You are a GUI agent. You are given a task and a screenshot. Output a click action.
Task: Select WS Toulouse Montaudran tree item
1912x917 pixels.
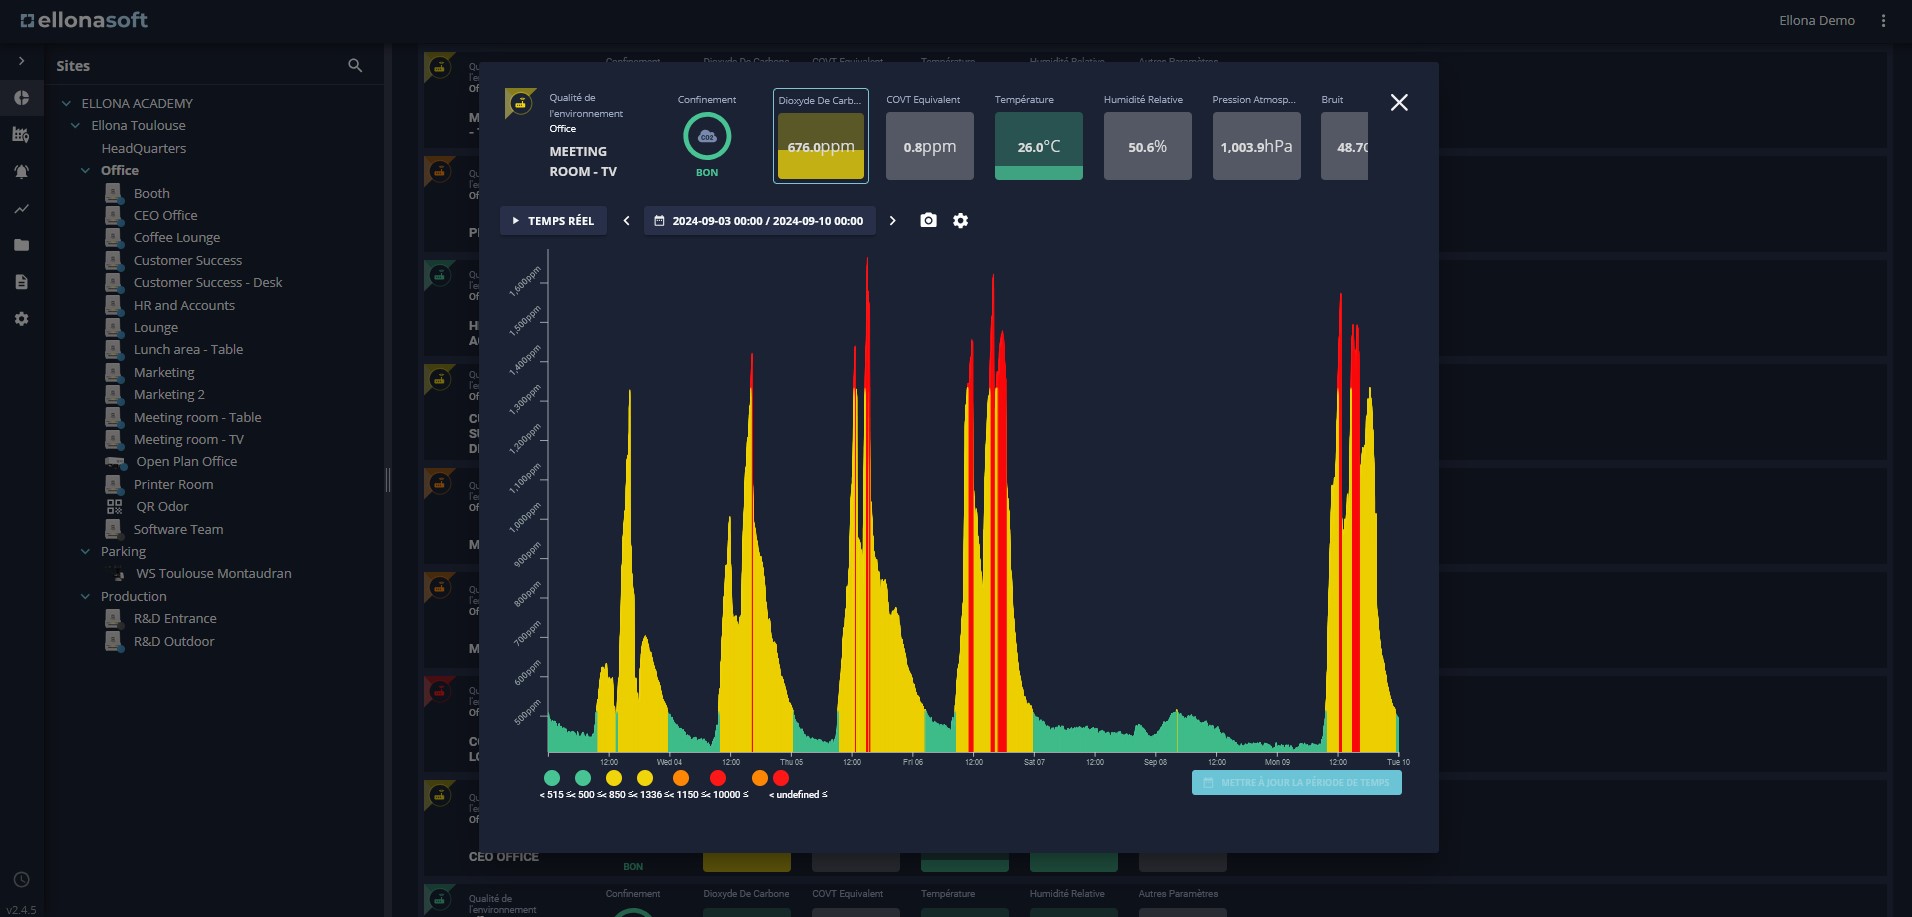click(214, 573)
